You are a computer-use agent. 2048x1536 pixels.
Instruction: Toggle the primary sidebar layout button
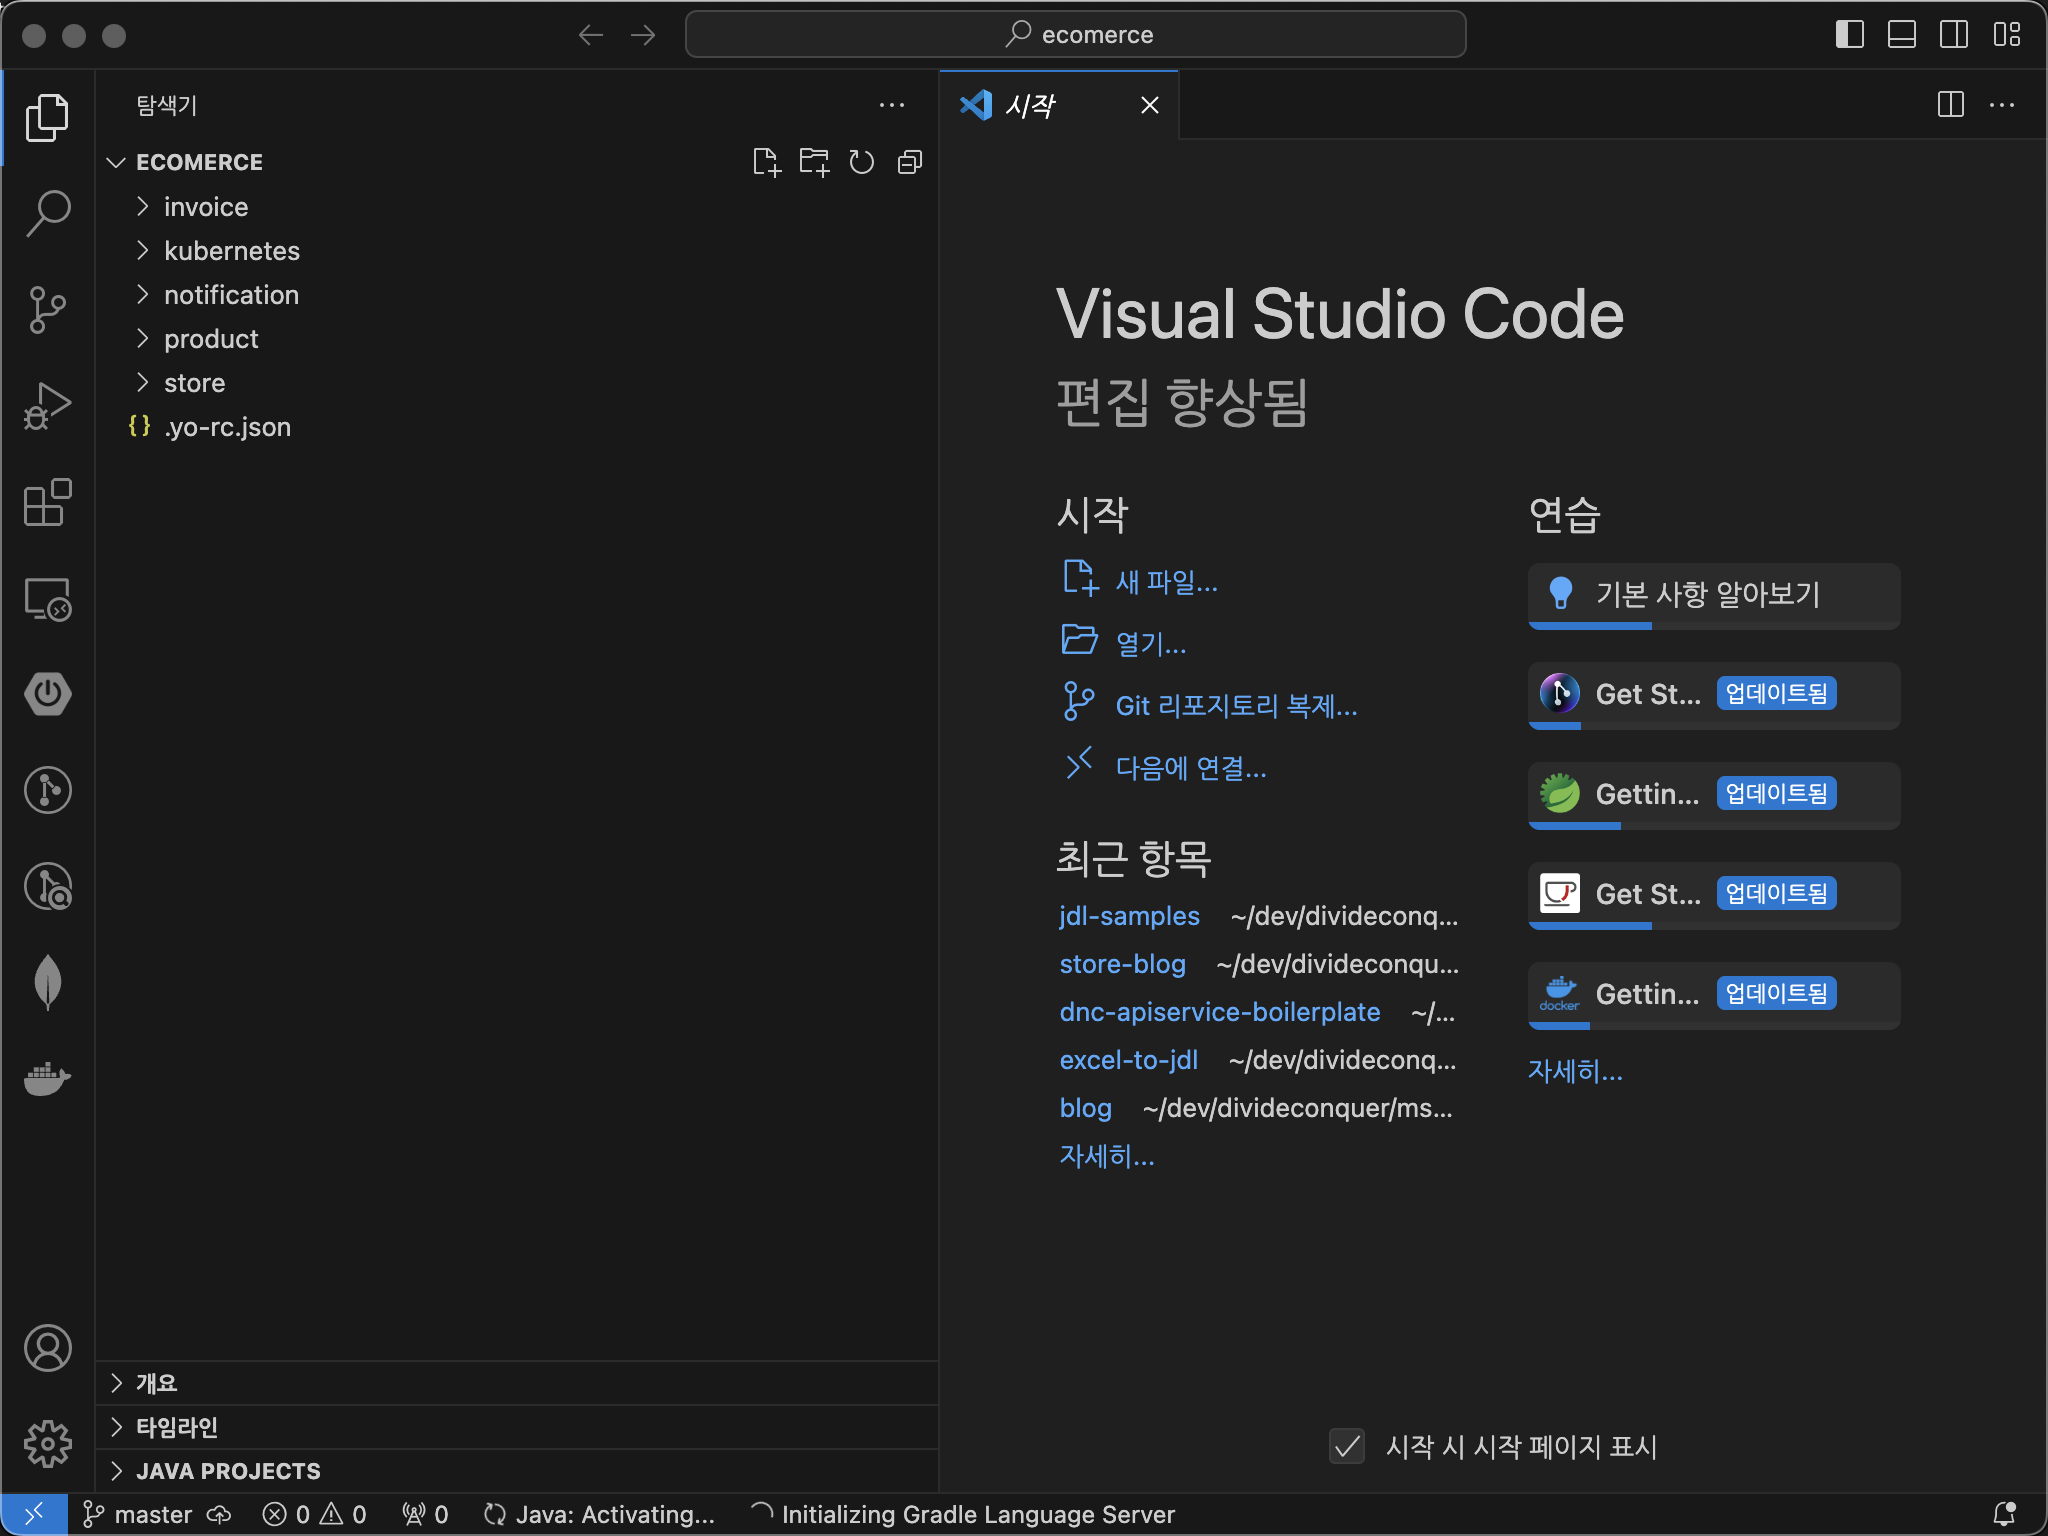click(x=1849, y=35)
